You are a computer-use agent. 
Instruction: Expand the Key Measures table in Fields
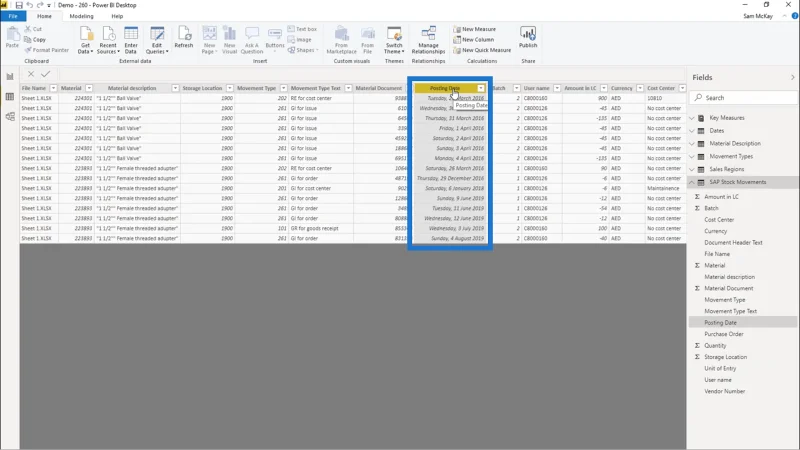692,118
